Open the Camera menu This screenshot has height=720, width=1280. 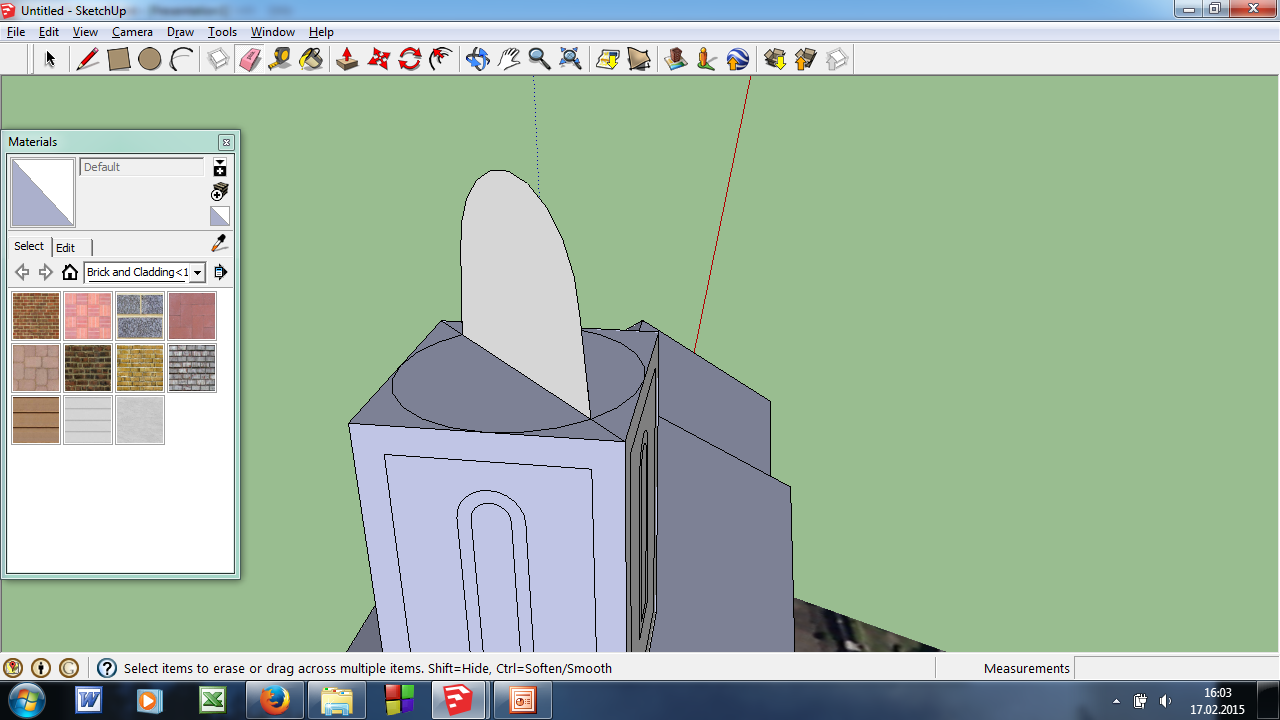coord(132,32)
